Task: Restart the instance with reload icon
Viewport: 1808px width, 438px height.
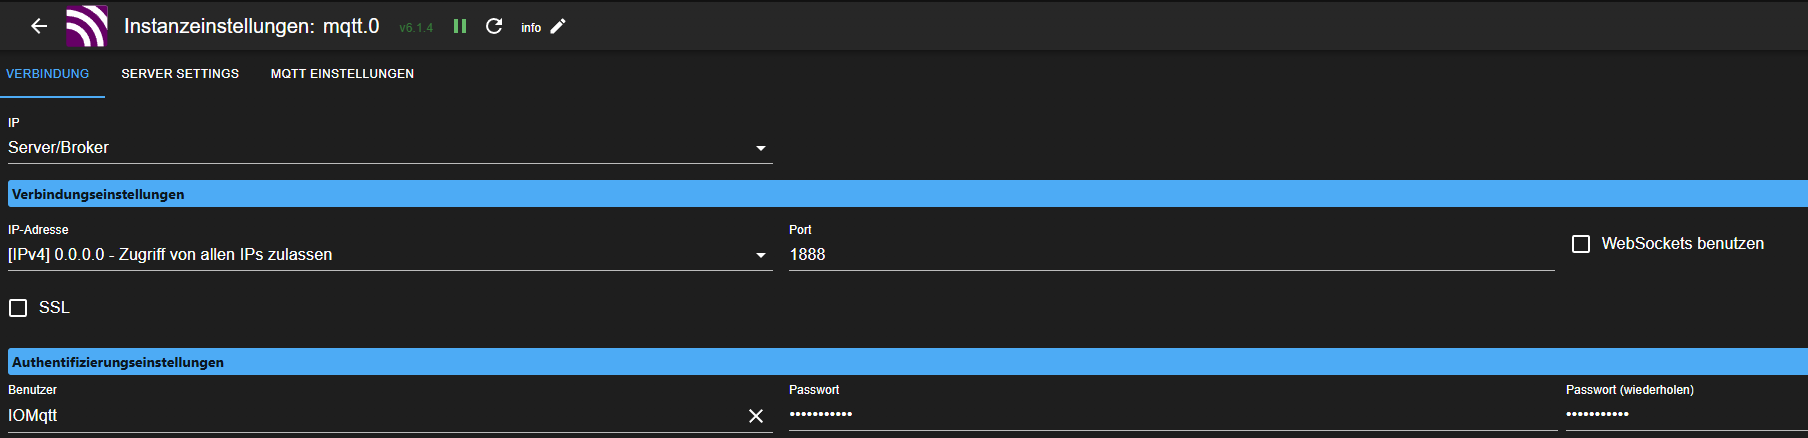Action: click(x=494, y=26)
